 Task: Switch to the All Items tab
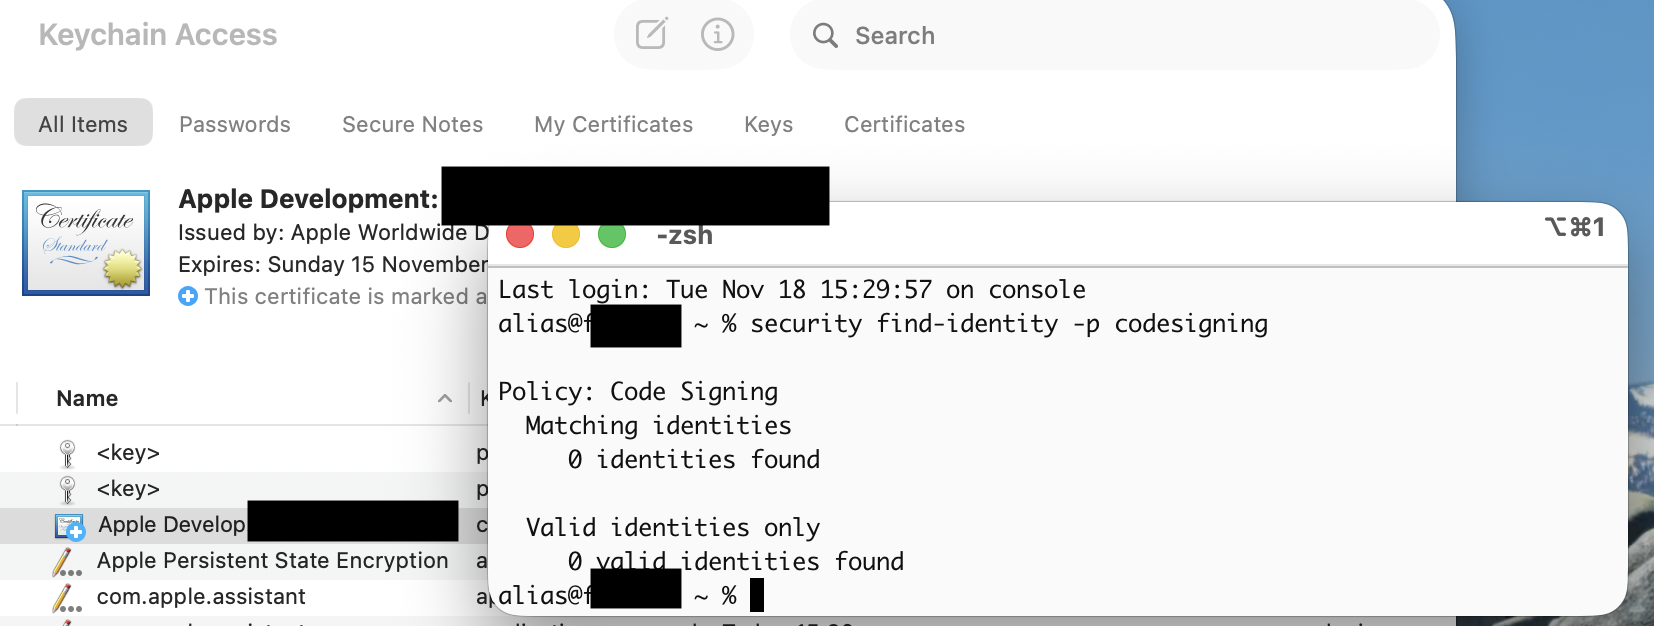pyautogui.click(x=83, y=124)
